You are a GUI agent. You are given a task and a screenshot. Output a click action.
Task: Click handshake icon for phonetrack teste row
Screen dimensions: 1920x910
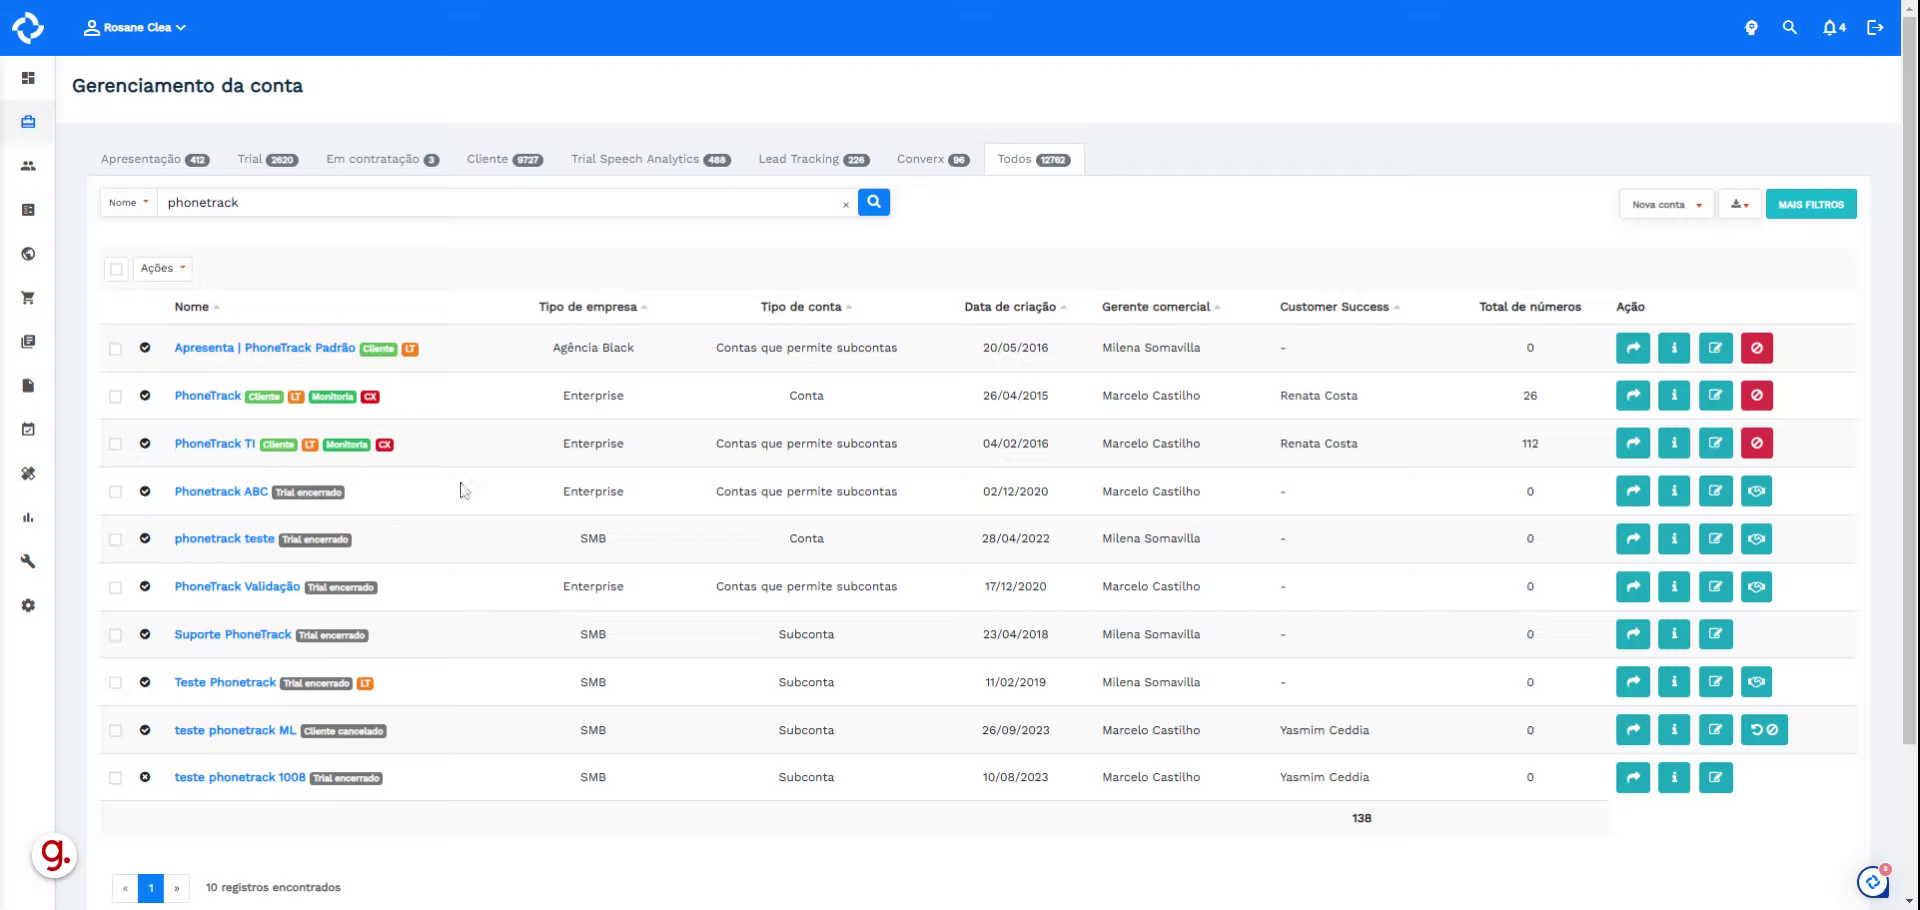click(x=1757, y=539)
